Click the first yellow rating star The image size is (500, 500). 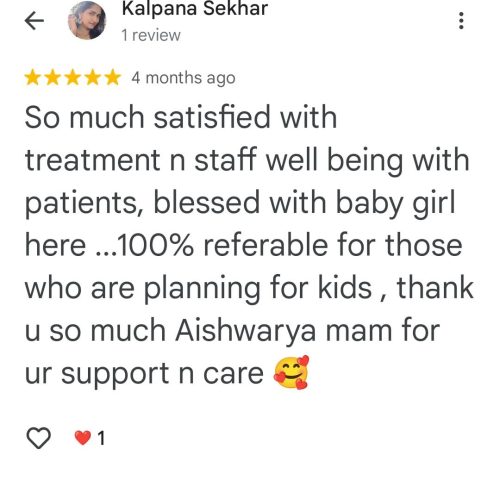pyautogui.click(x=33, y=78)
